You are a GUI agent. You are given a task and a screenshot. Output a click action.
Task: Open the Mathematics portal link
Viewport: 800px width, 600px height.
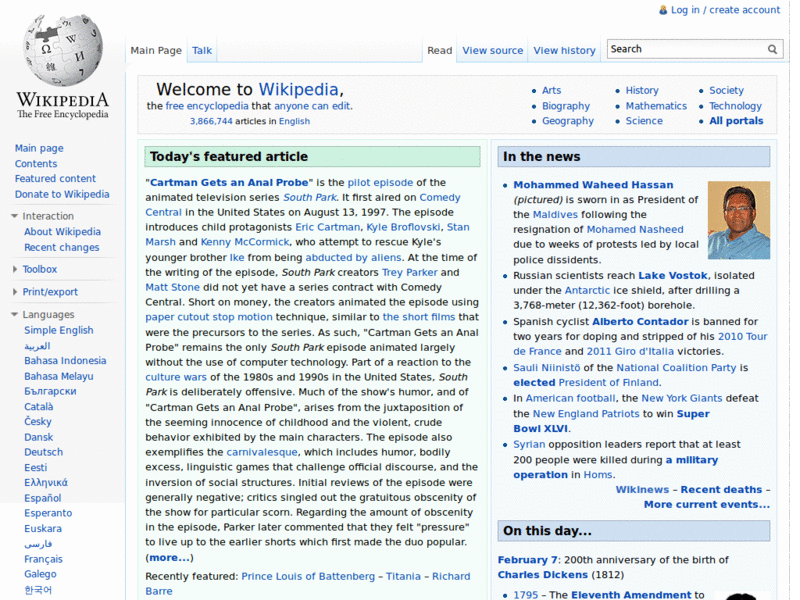tap(656, 106)
